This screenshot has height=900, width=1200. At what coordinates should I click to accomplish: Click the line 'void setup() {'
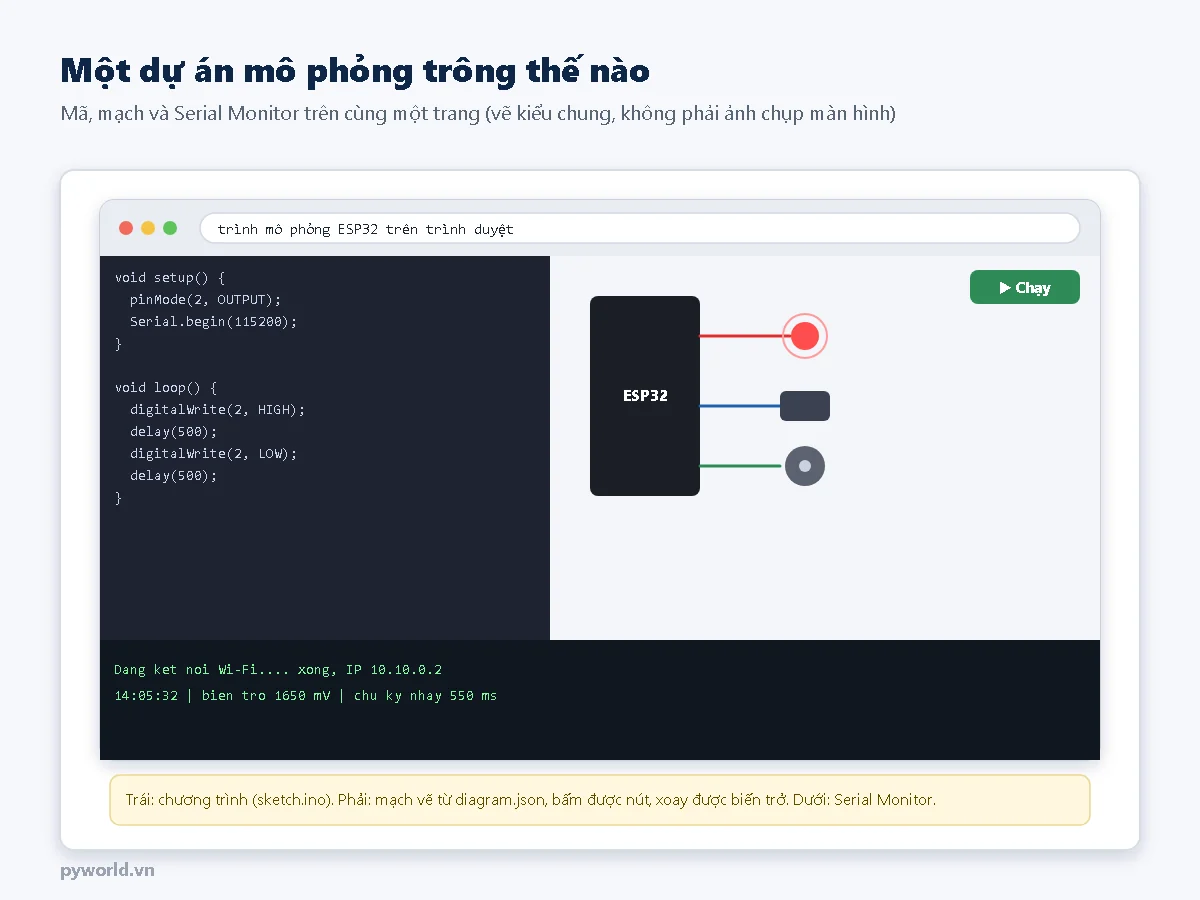pos(170,277)
